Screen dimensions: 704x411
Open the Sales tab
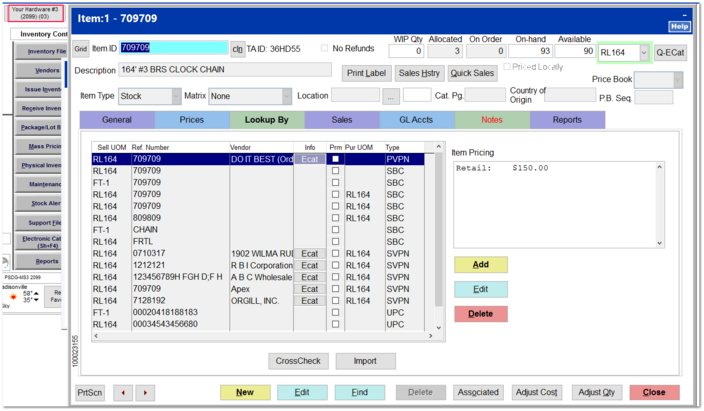point(342,120)
